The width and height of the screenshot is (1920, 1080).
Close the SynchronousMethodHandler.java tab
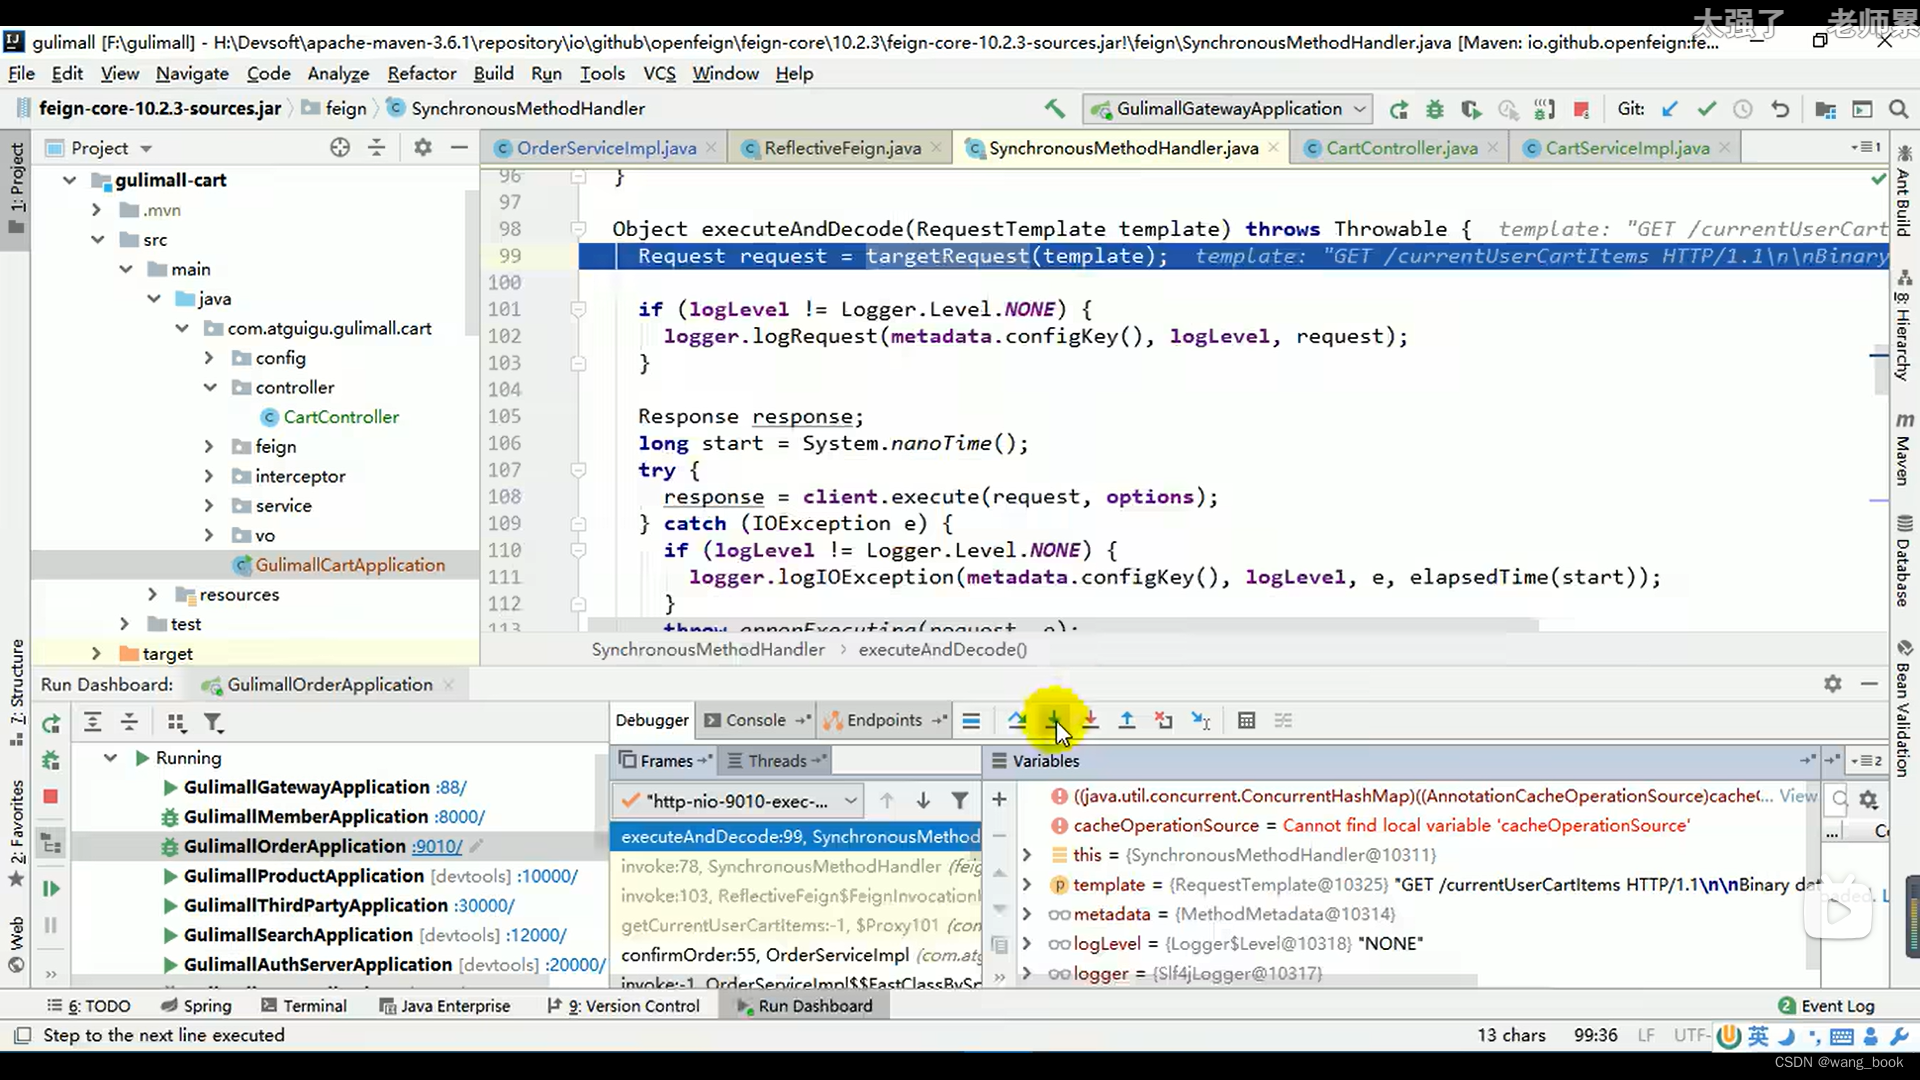1273,148
